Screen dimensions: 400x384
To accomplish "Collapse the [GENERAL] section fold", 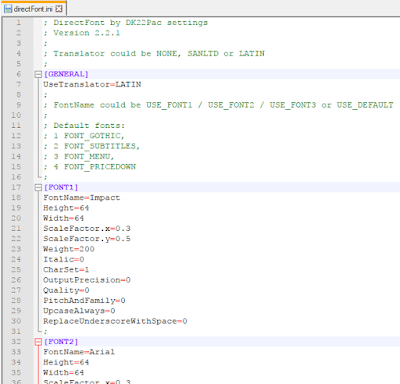I will click(x=38, y=74).
